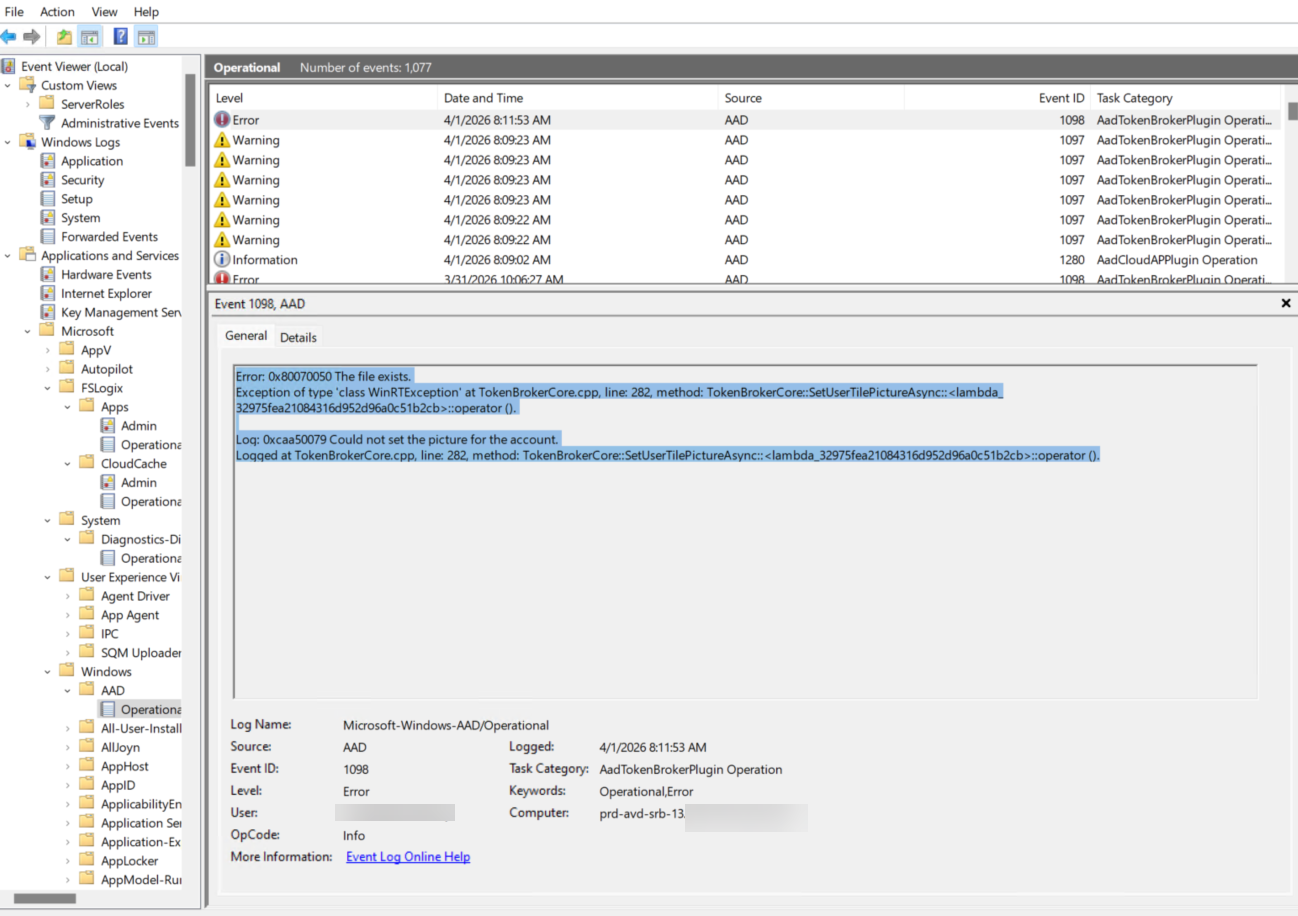Click the Autopilot folder icon
Screen dimensions: 1298x916
point(67,369)
